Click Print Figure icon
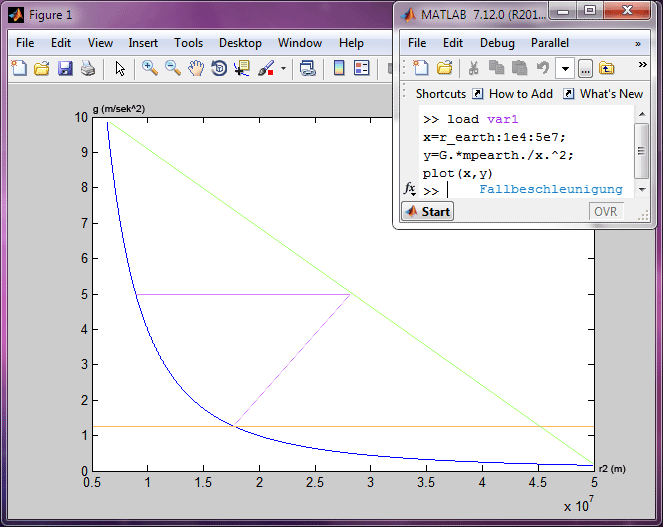Screen dimensions: 663x527 coord(88,68)
